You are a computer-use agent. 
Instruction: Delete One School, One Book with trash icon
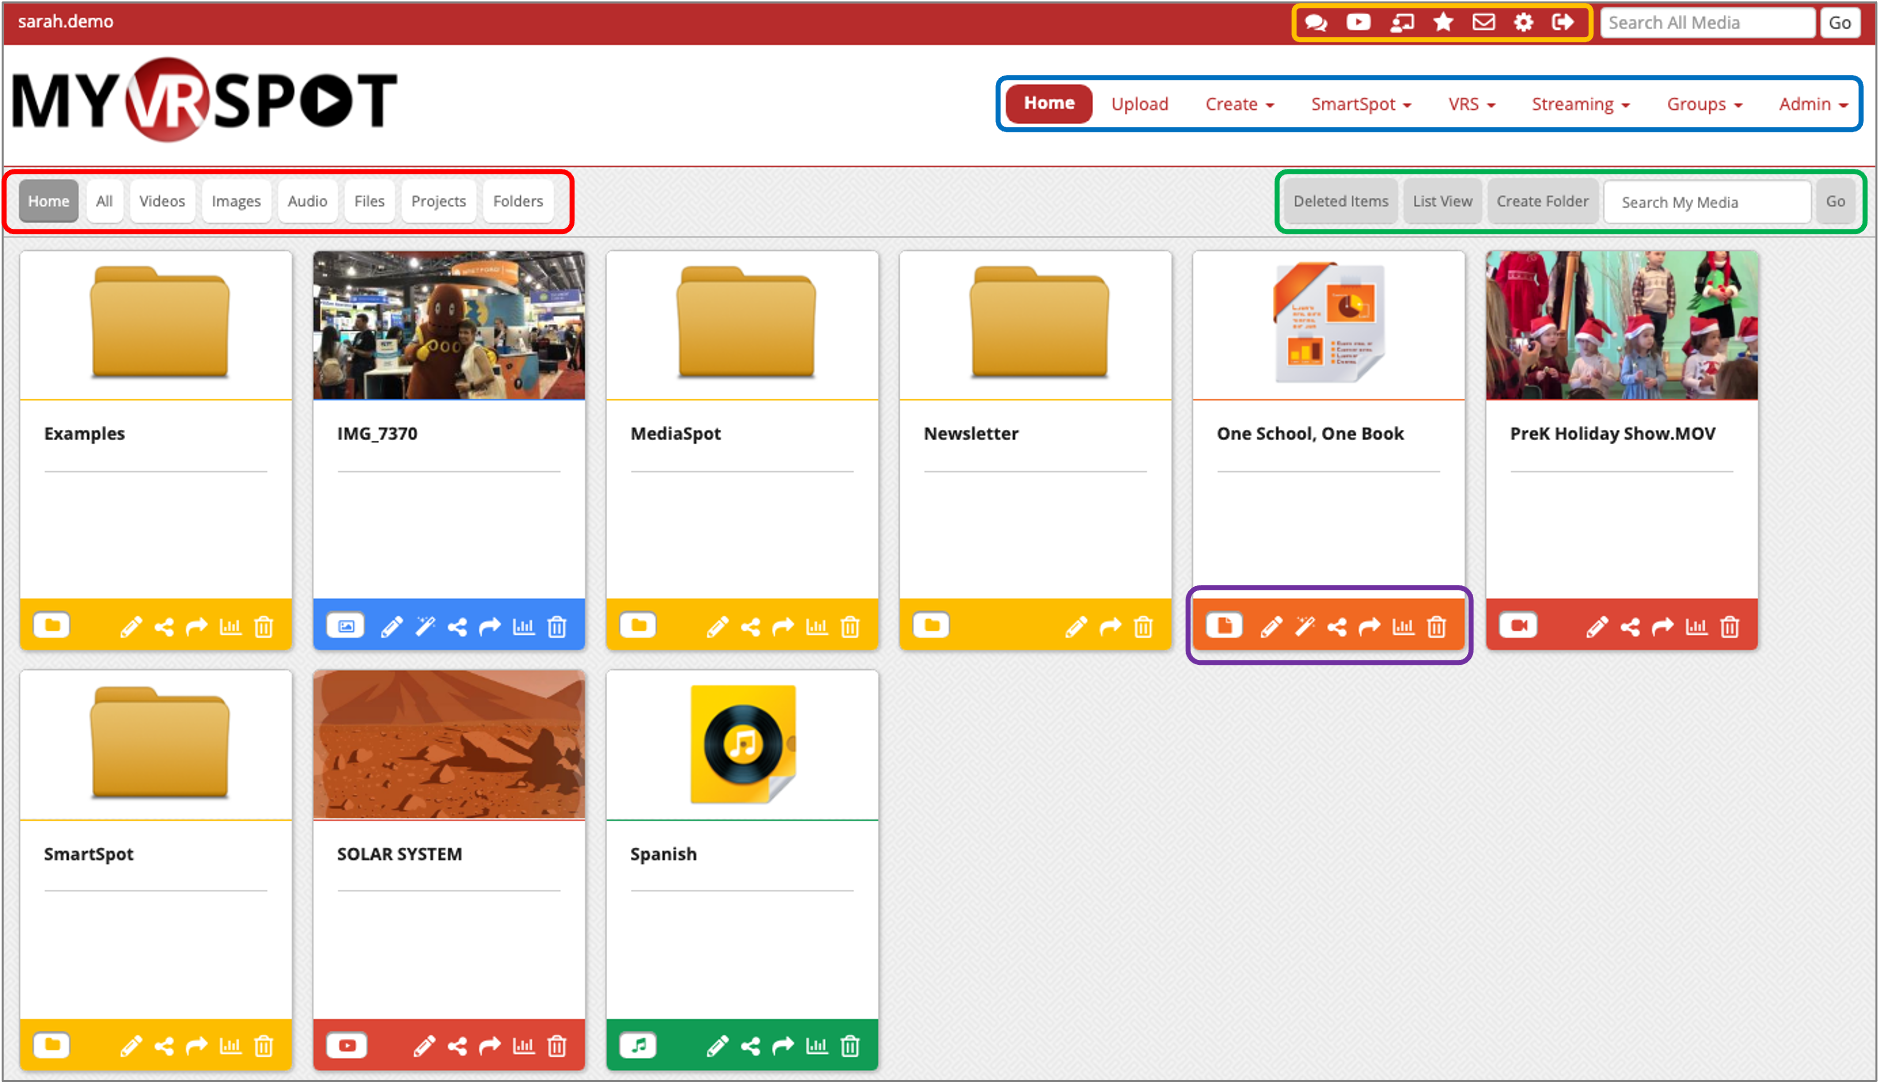[x=1437, y=627]
